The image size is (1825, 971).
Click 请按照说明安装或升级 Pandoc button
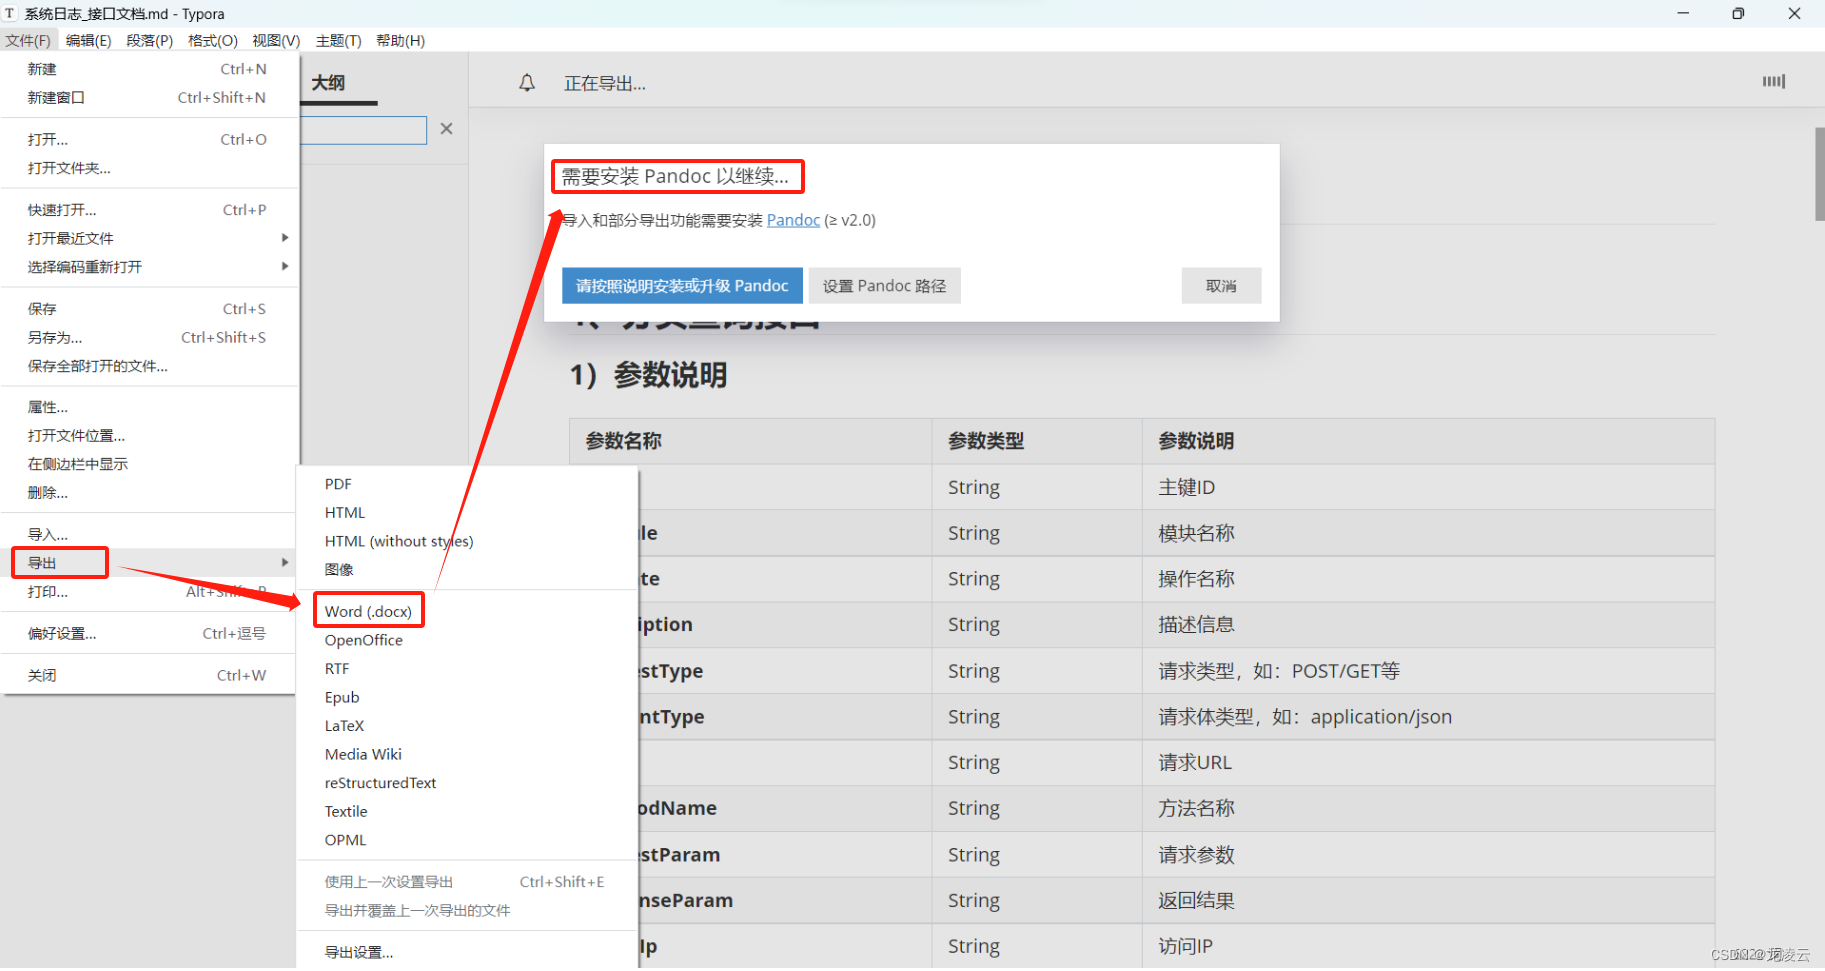point(682,286)
